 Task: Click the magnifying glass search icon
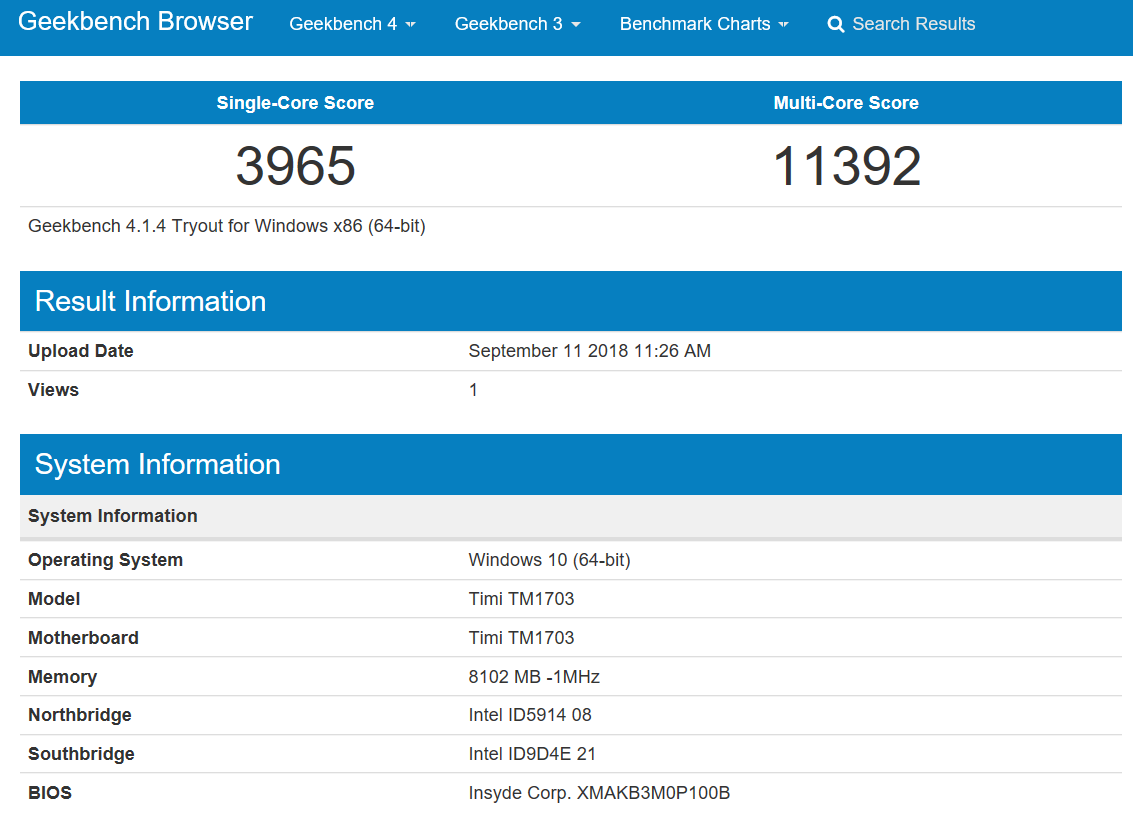click(836, 25)
